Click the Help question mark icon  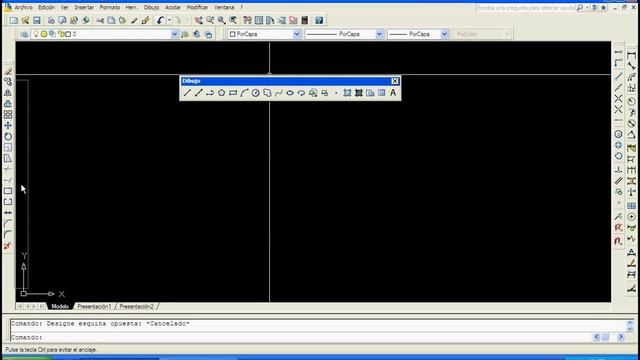(319, 20)
